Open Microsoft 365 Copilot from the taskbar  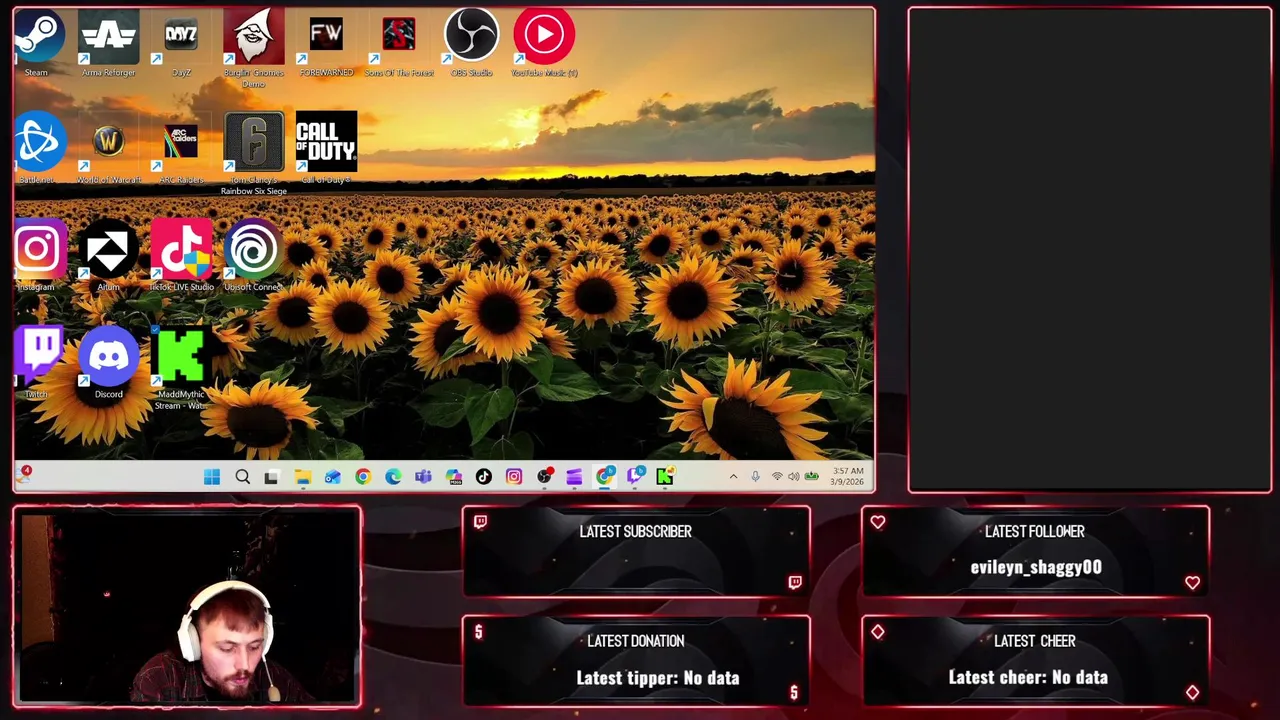(453, 477)
